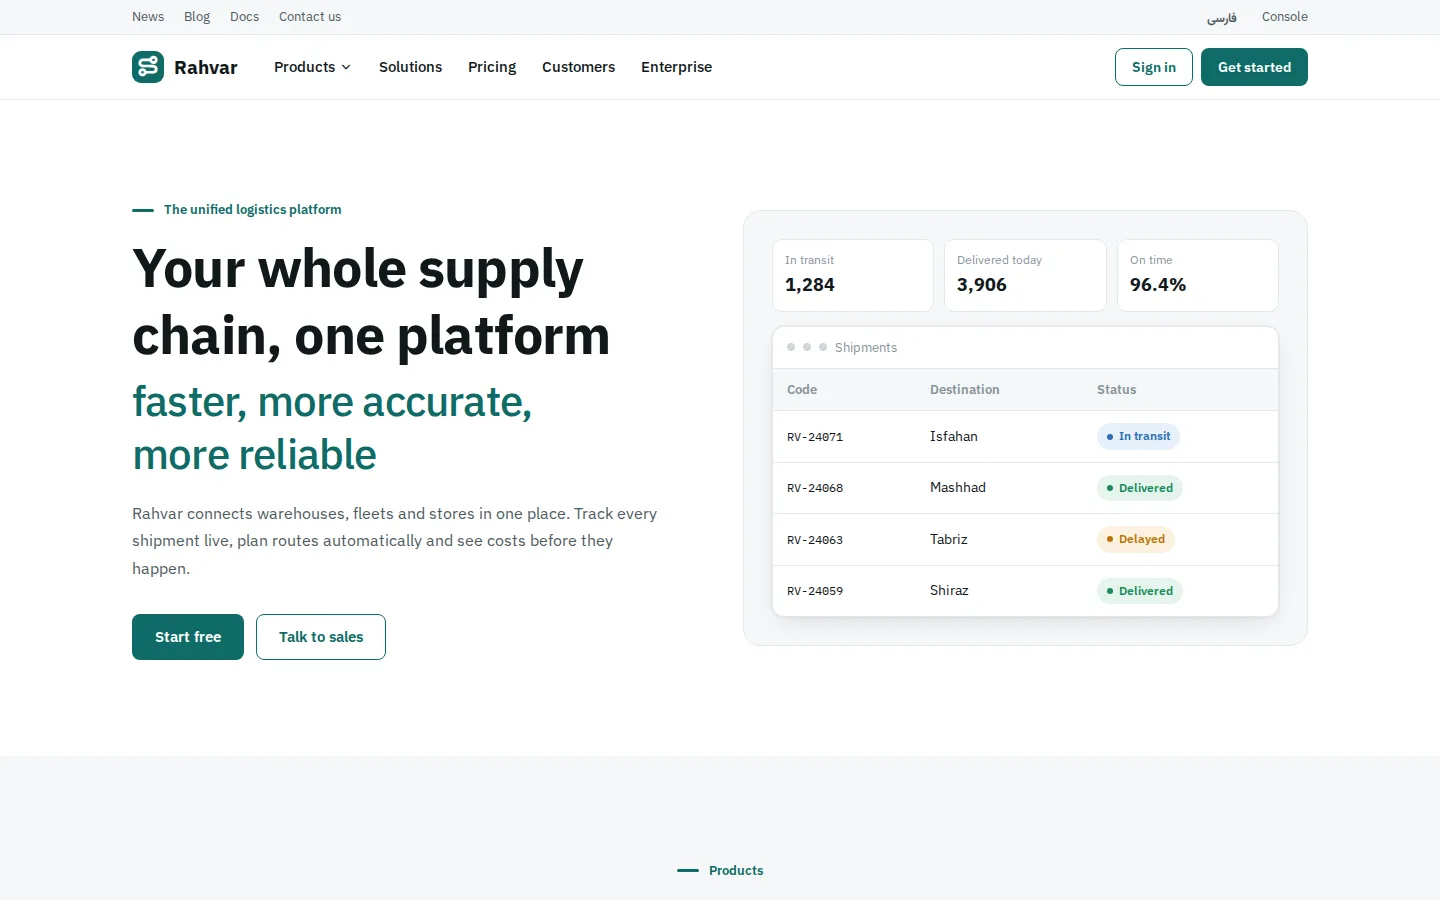Select shipment code RV-24071
1440x900 pixels.
[x=815, y=437]
